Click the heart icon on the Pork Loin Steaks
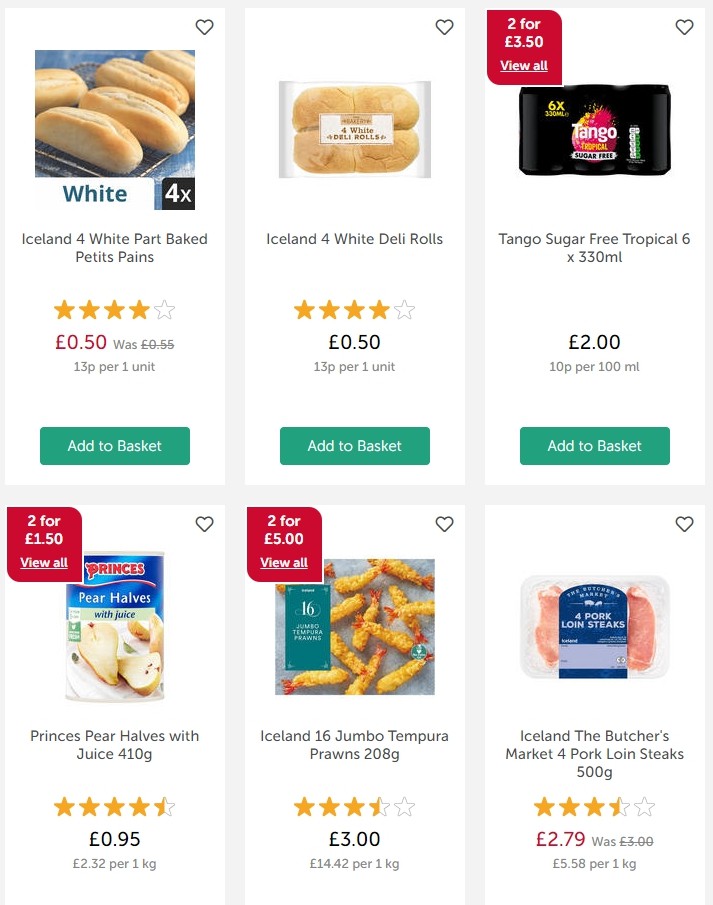This screenshot has width=713, height=905. [x=684, y=524]
